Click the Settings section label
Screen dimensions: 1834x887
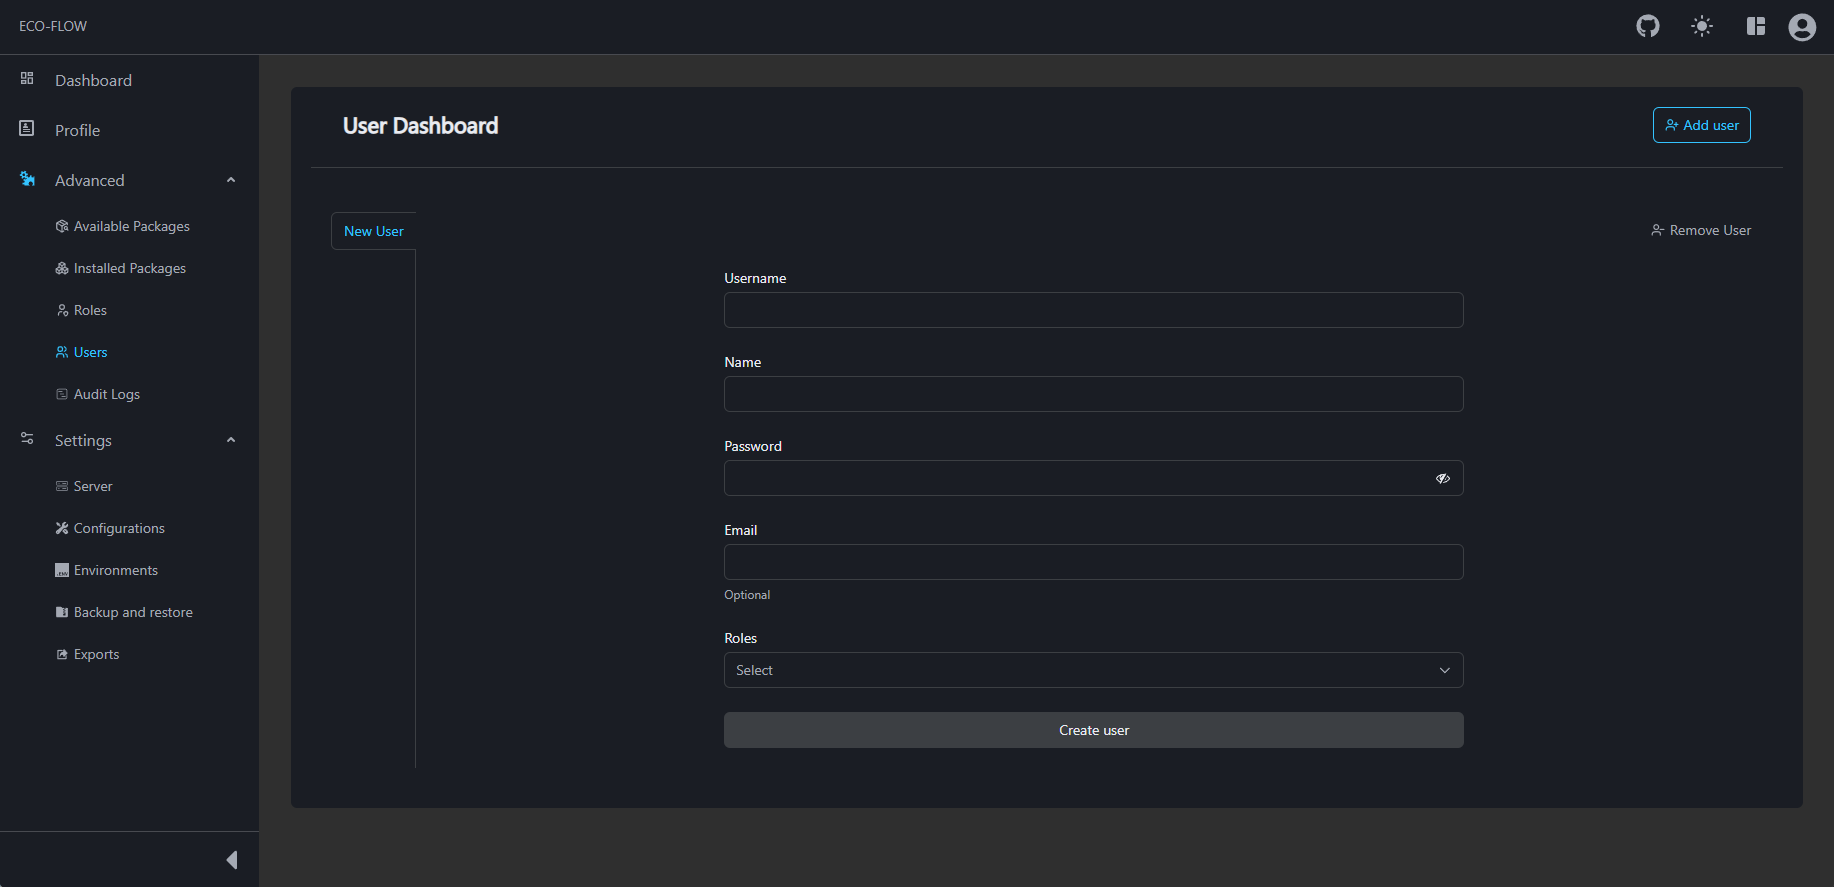[x=83, y=440]
